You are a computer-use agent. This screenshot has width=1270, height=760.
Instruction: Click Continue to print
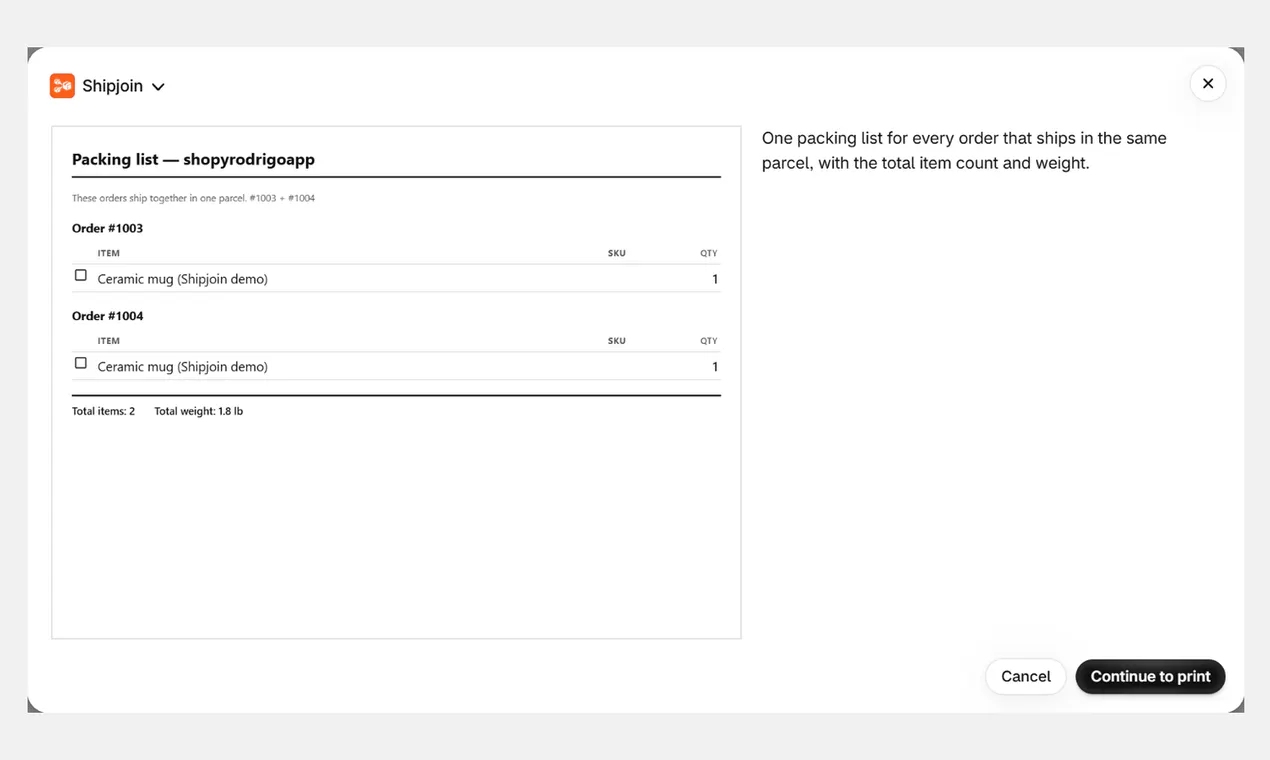[x=1150, y=677]
